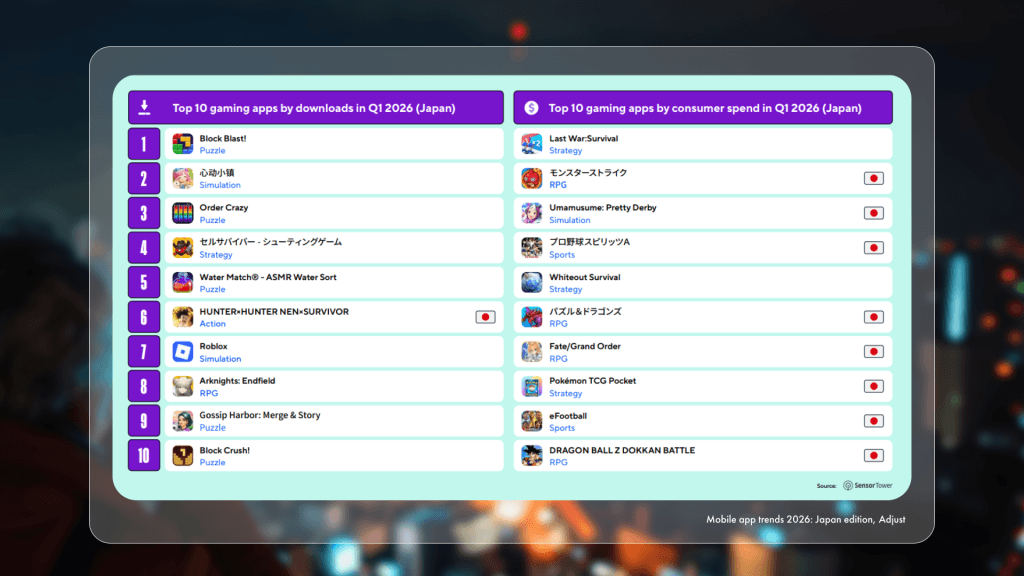Click the rank 10 number badge
Viewport: 1024px width, 576px height.
click(x=144, y=455)
